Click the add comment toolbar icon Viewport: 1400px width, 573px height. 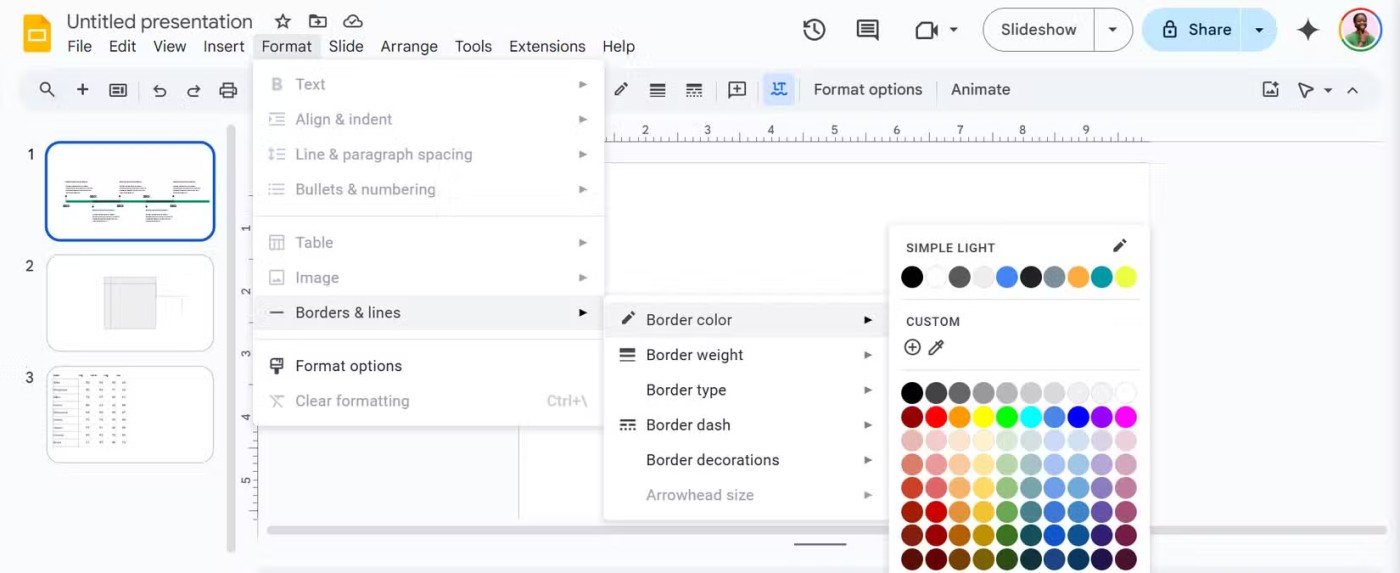click(737, 90)
